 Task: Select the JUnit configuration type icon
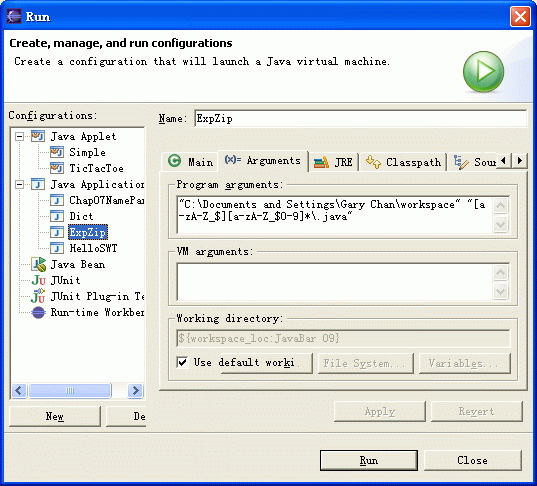pos(38,280)
